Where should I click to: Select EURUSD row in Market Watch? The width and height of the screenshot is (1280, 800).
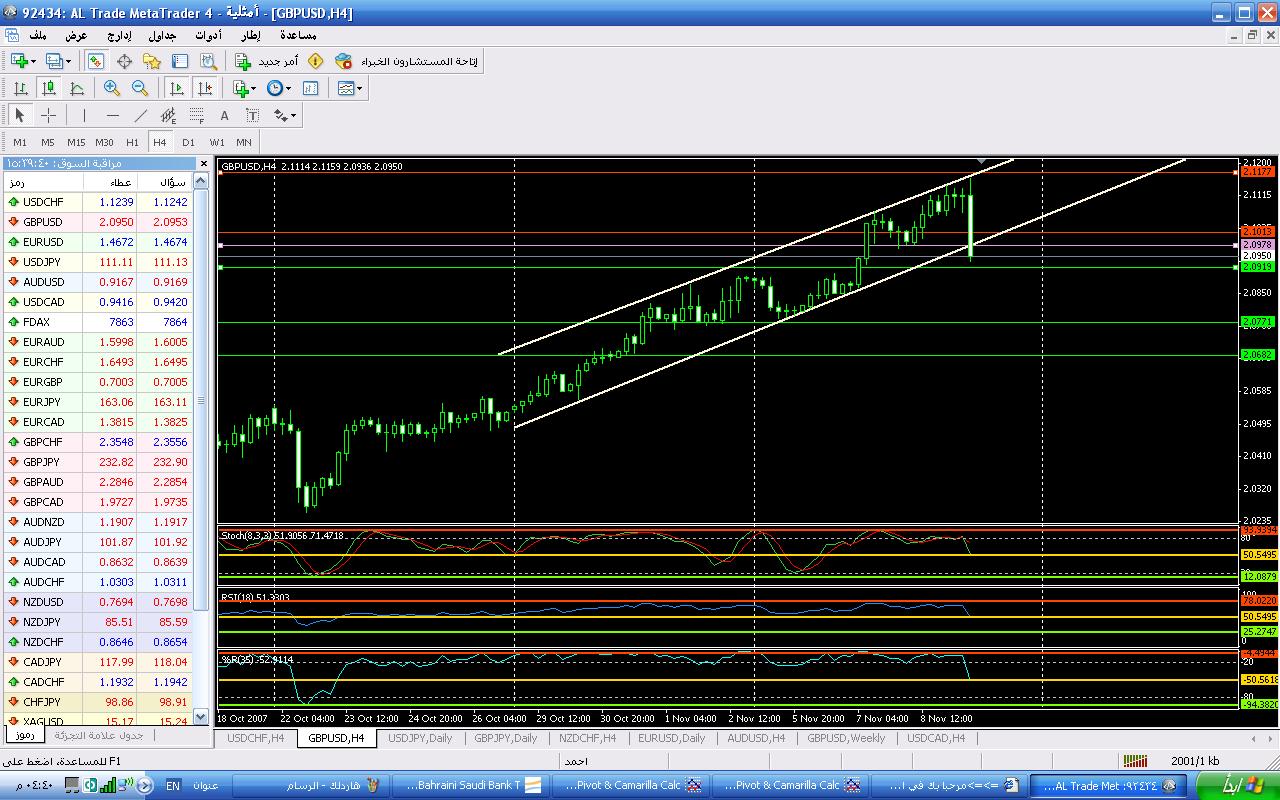[x=43, y=242]
